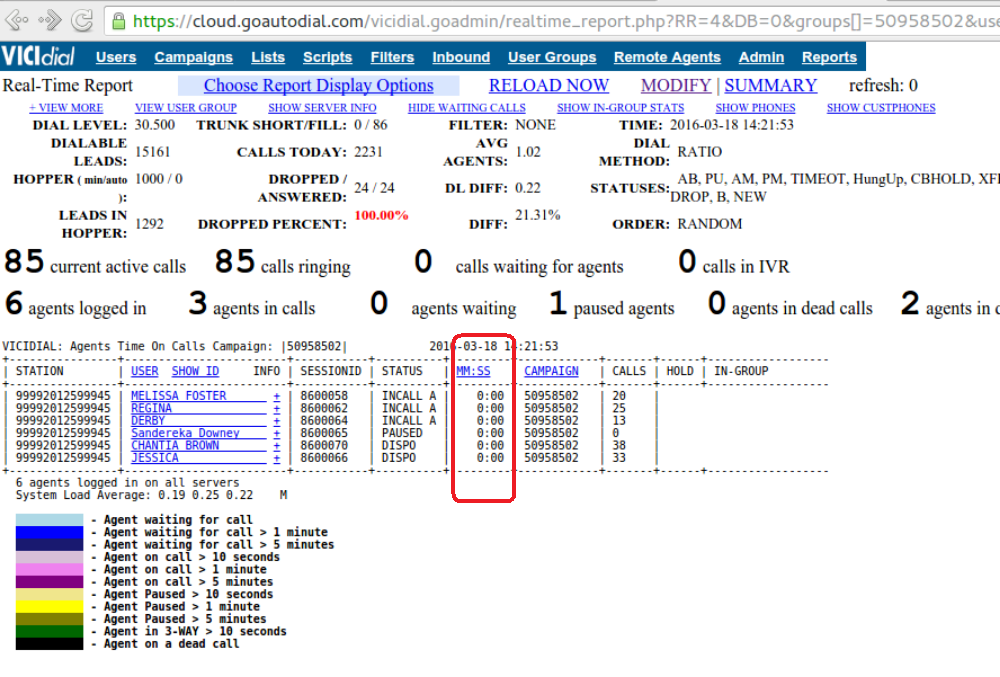Click the '6 agents logged in' counter

click(x=75, y=304)
